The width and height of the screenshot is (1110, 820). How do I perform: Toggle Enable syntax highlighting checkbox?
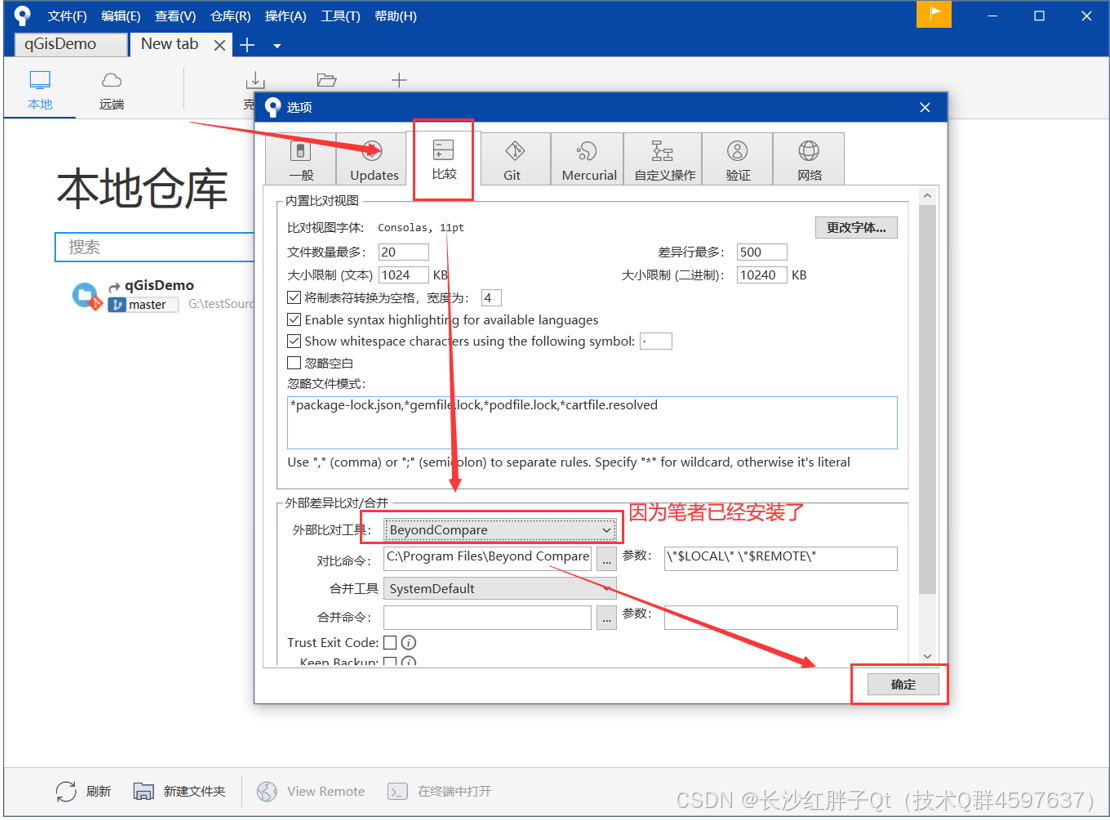pyautogui.click(x=294, y=319)
